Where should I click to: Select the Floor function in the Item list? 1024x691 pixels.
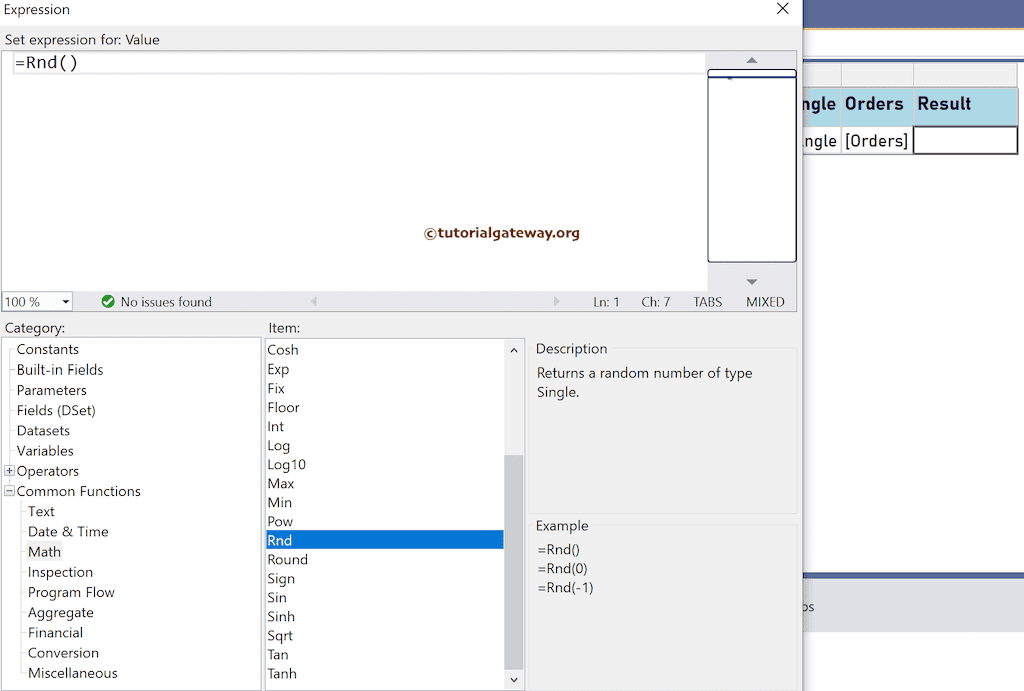point(283,407)
